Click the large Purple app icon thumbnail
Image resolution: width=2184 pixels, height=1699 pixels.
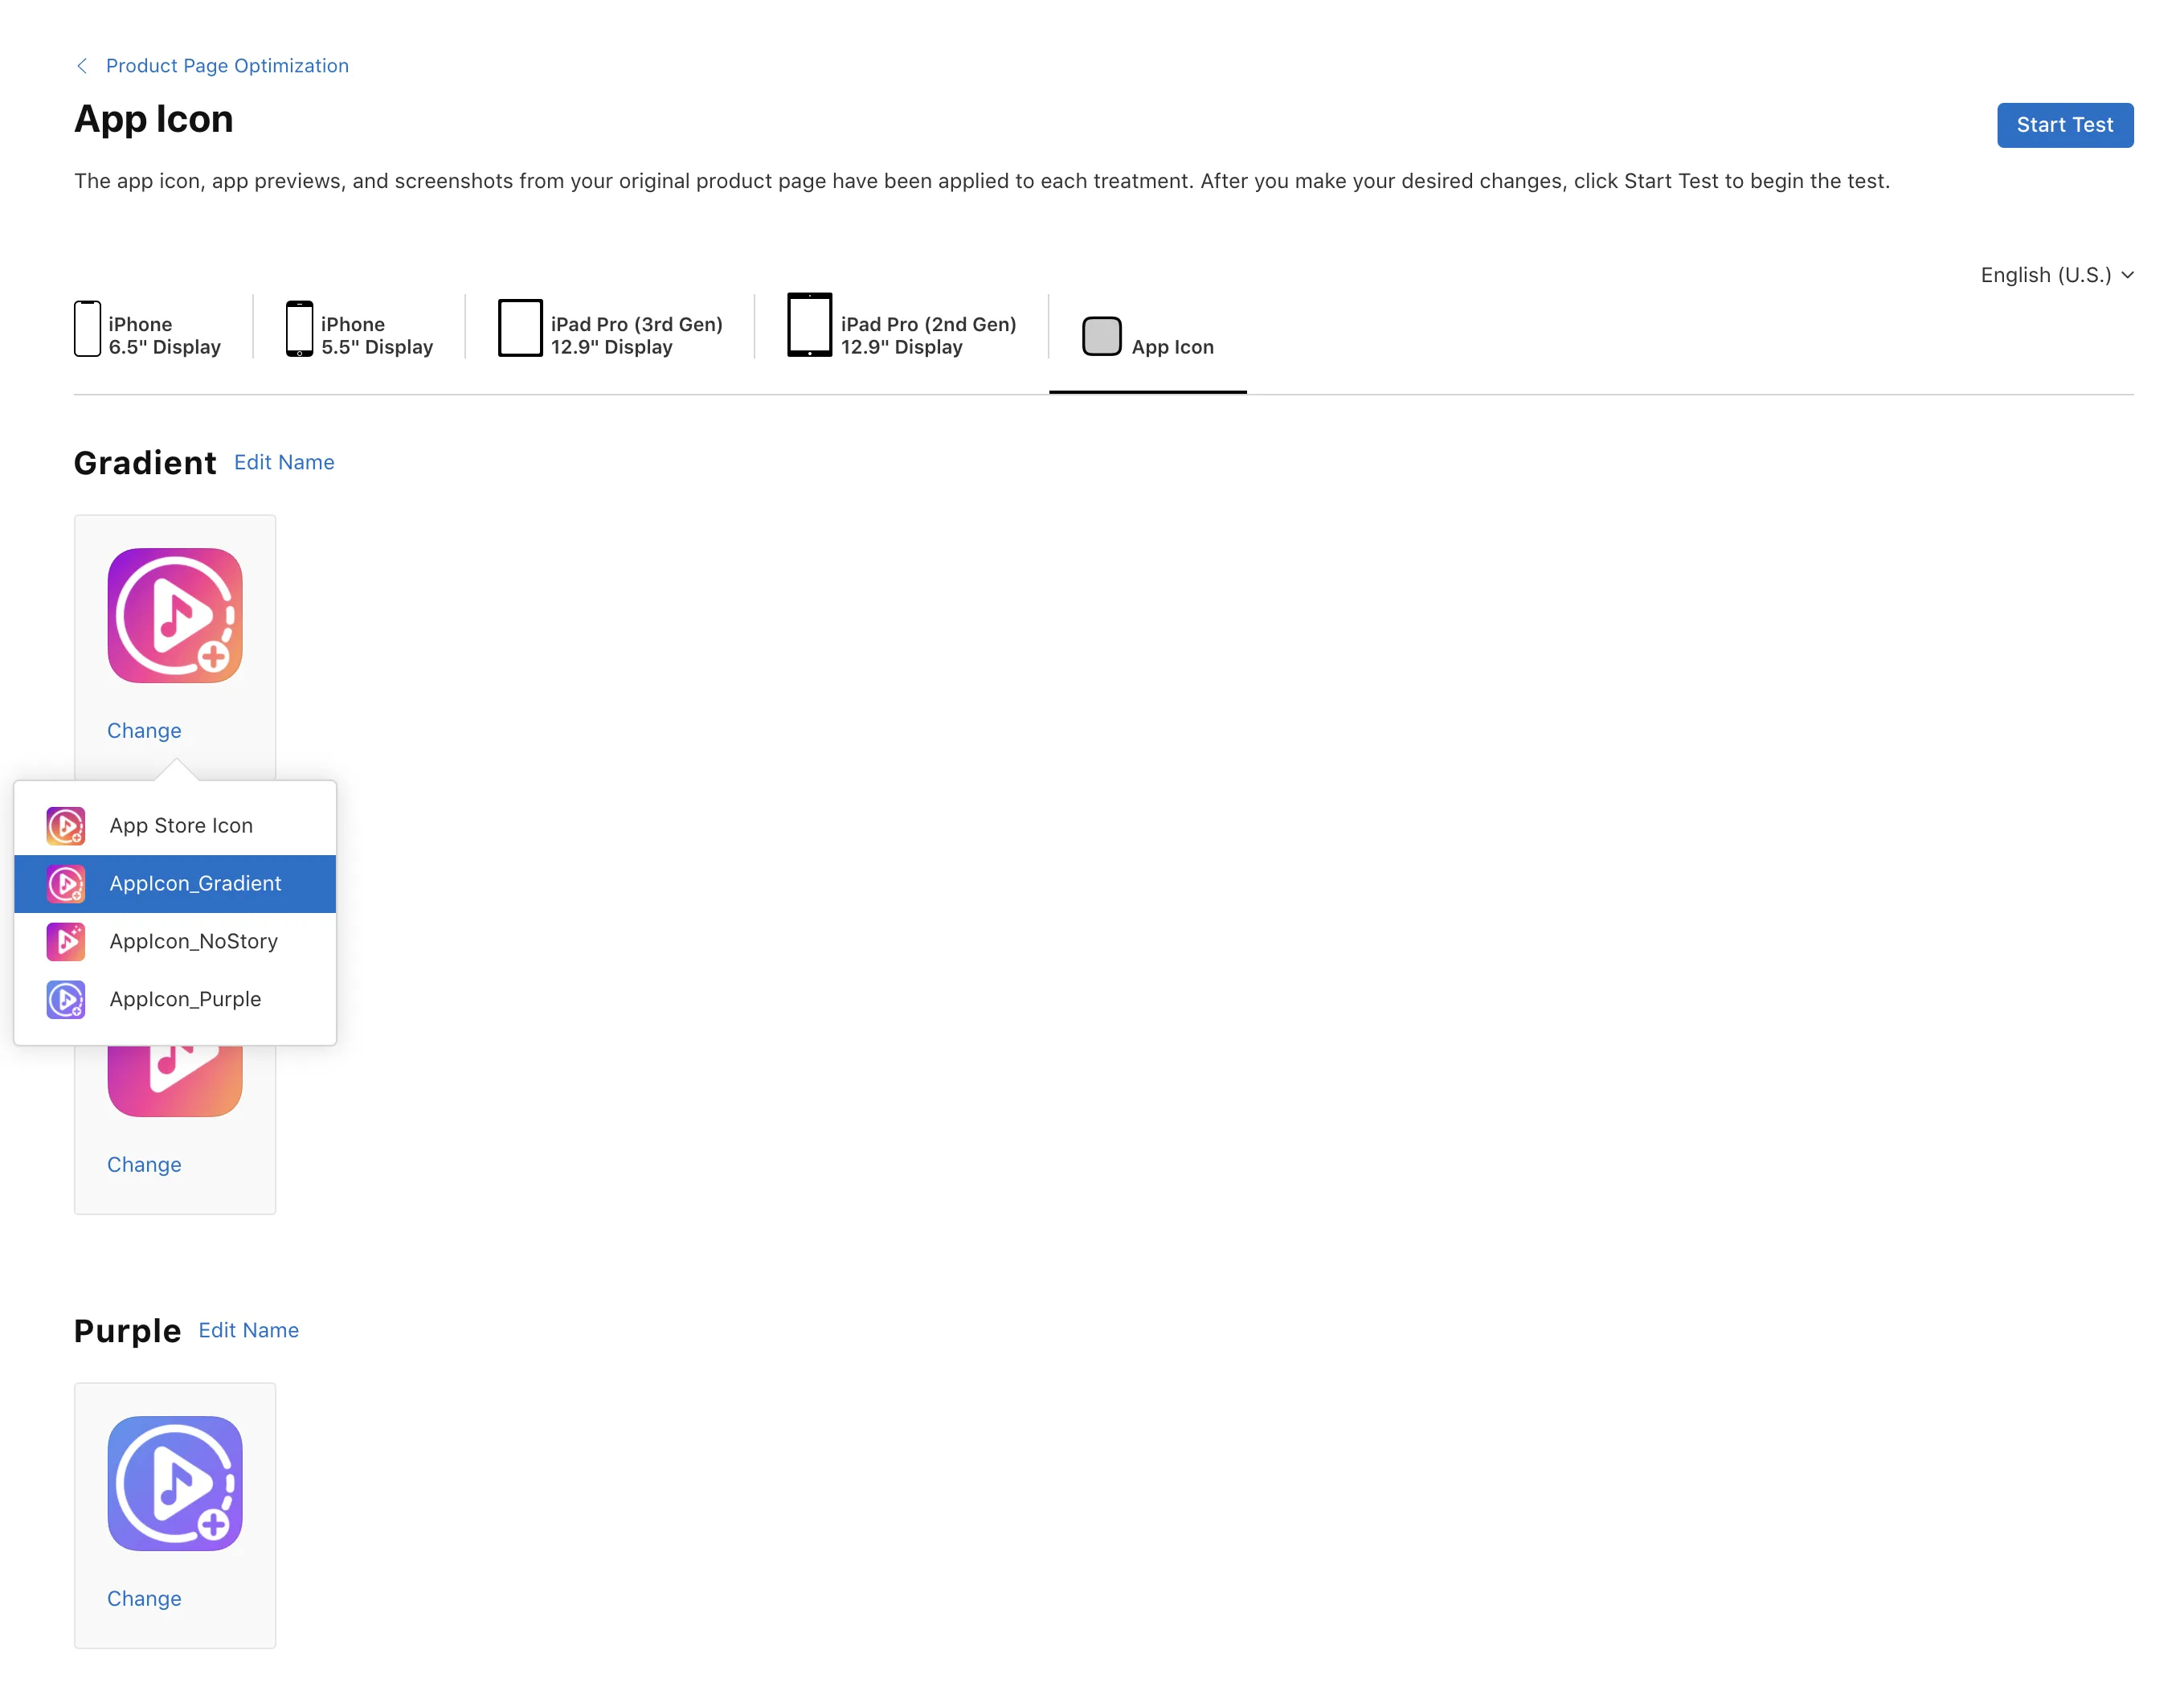(x=175, y=1484)
